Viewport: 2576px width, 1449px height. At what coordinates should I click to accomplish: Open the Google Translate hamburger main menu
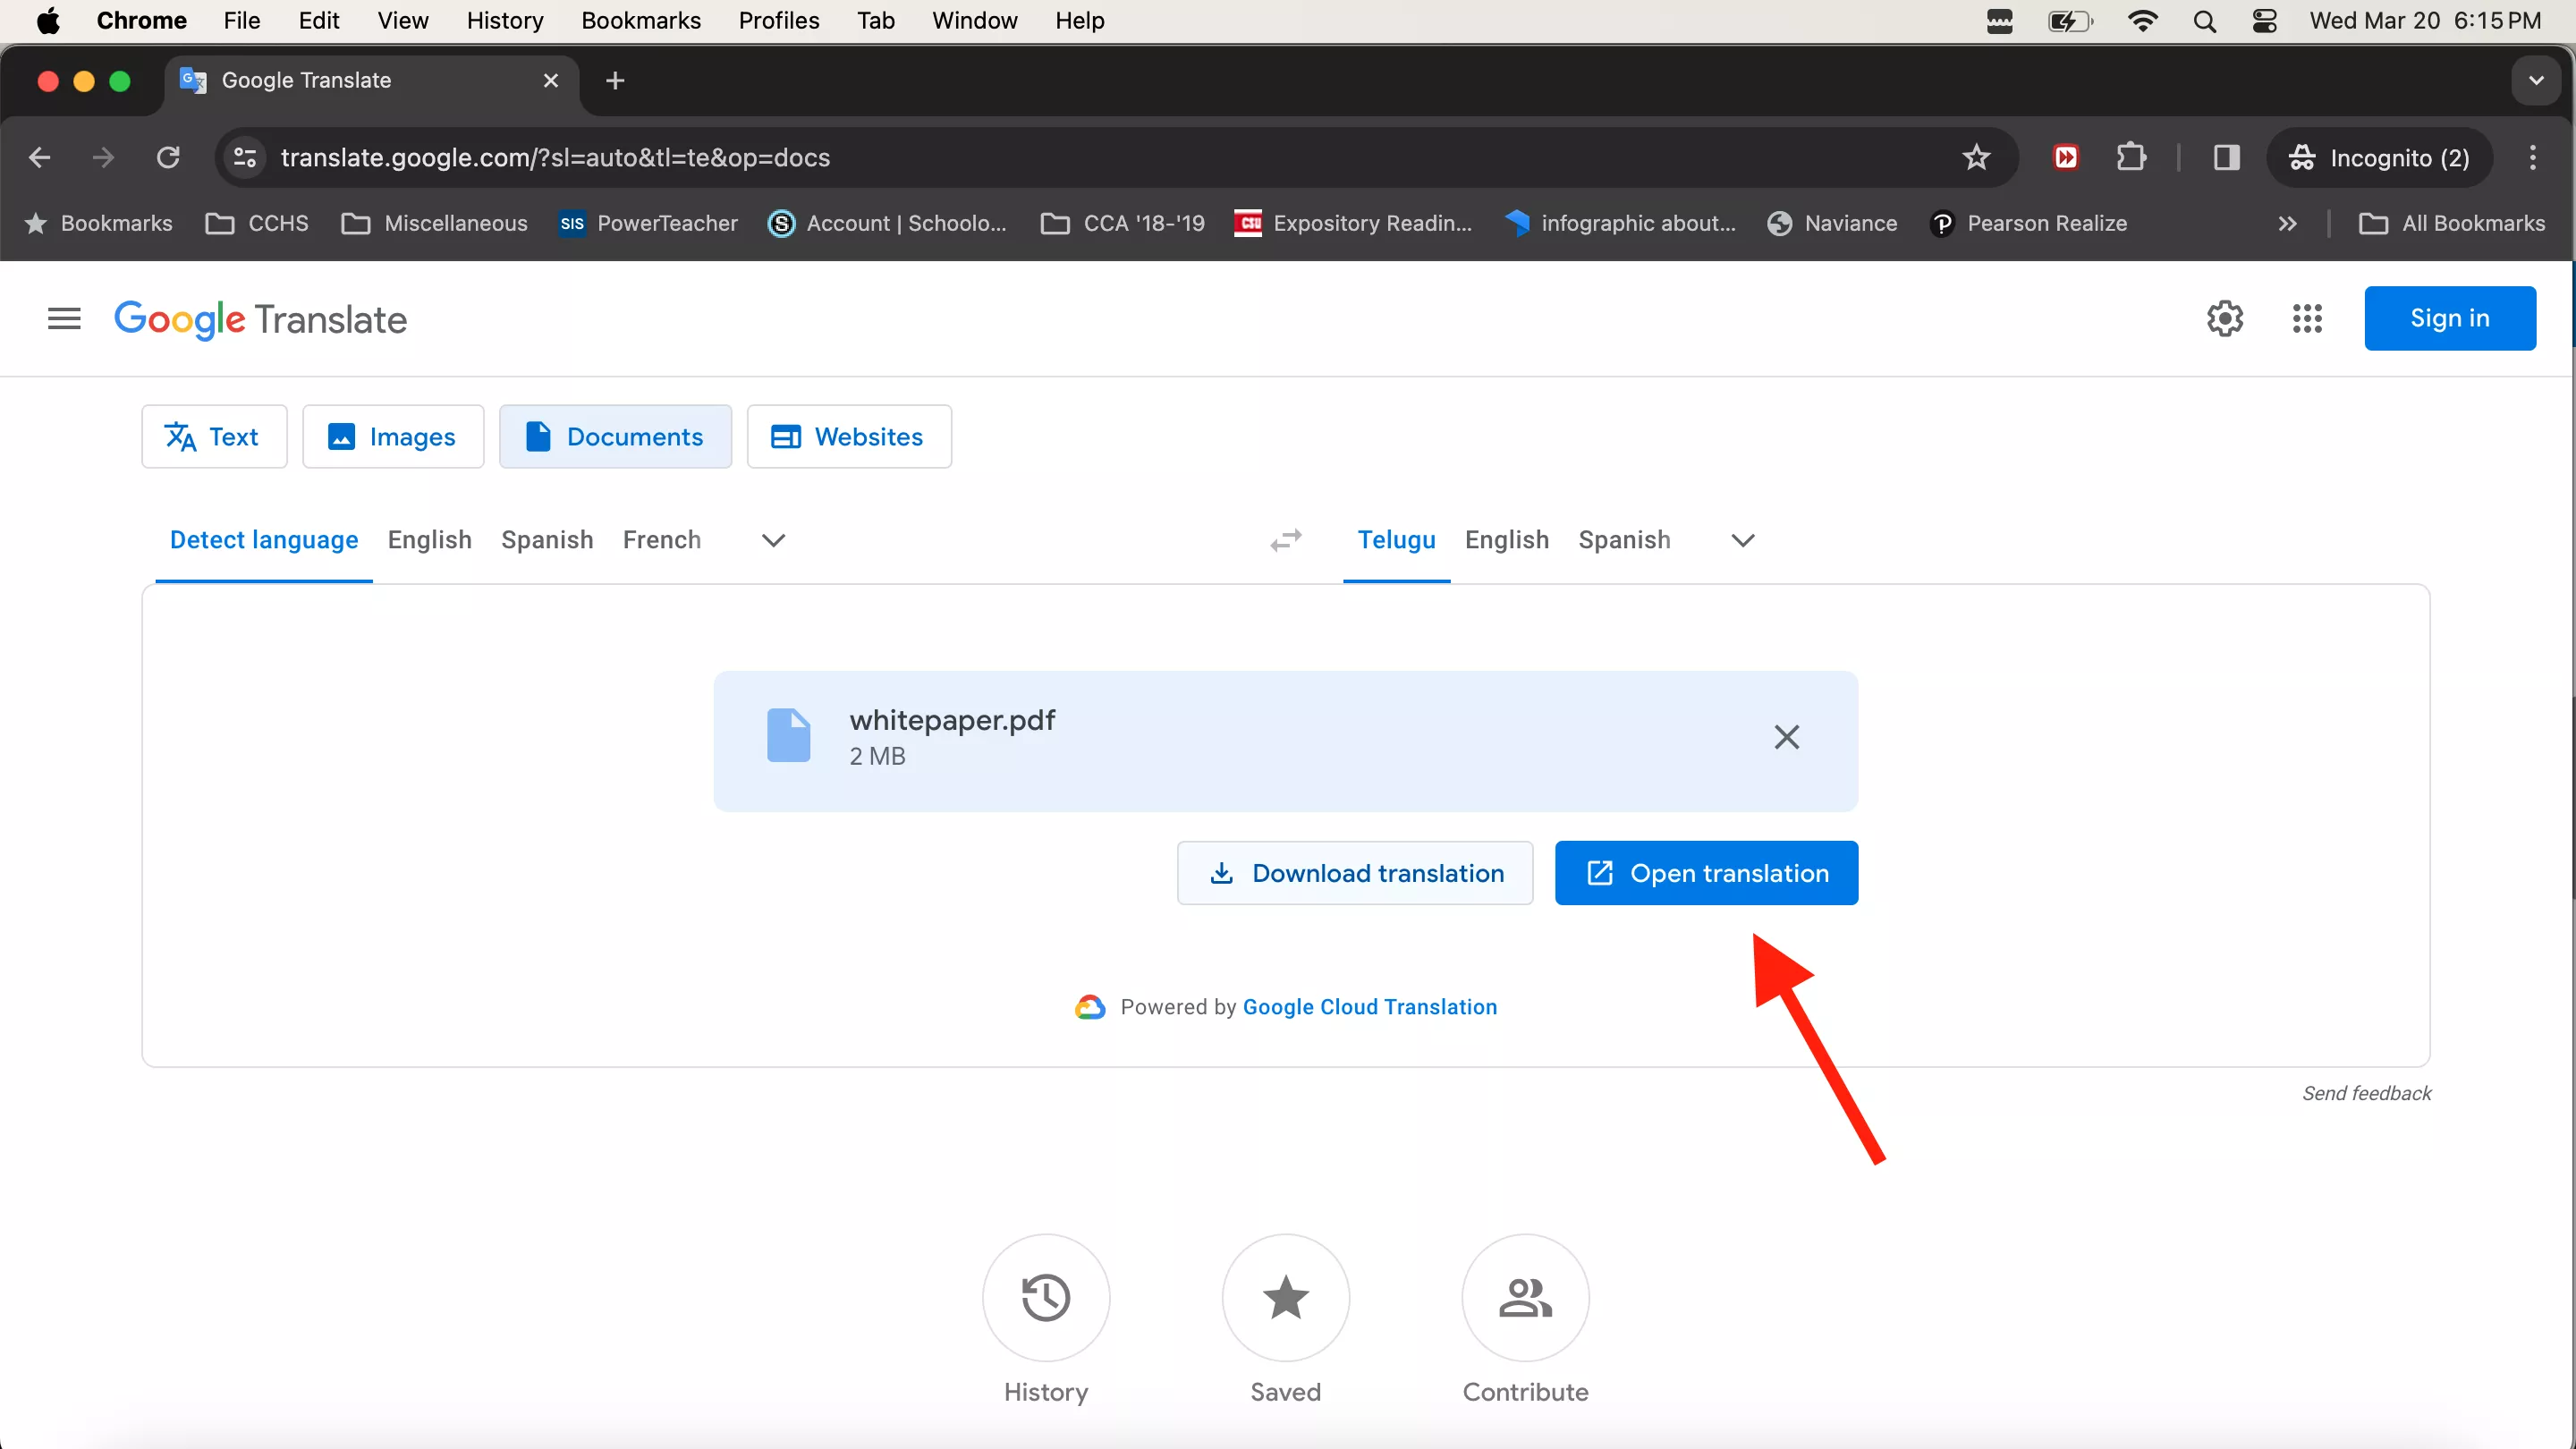pos(64,319)
